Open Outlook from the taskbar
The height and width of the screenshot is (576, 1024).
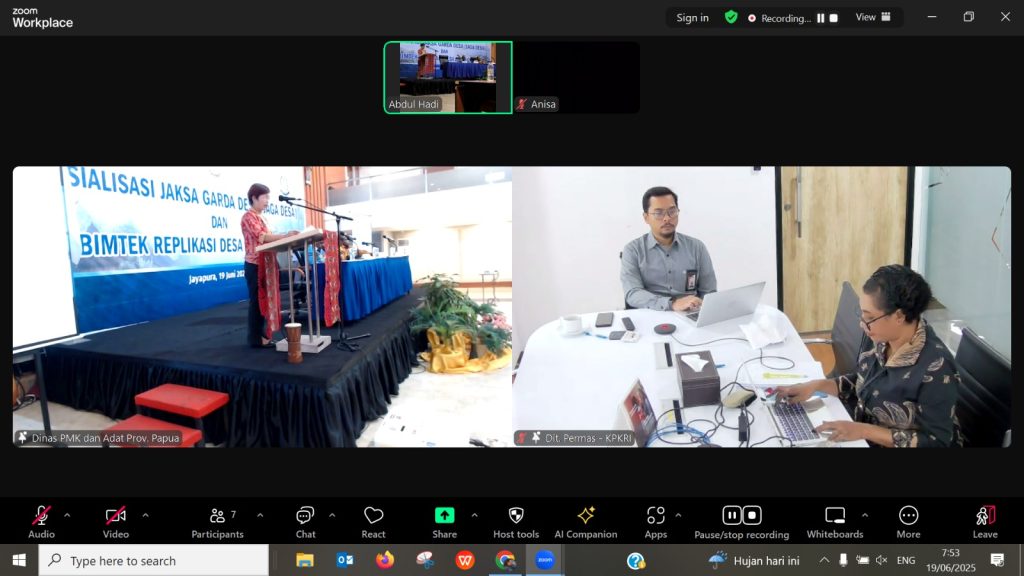point(345,560)
